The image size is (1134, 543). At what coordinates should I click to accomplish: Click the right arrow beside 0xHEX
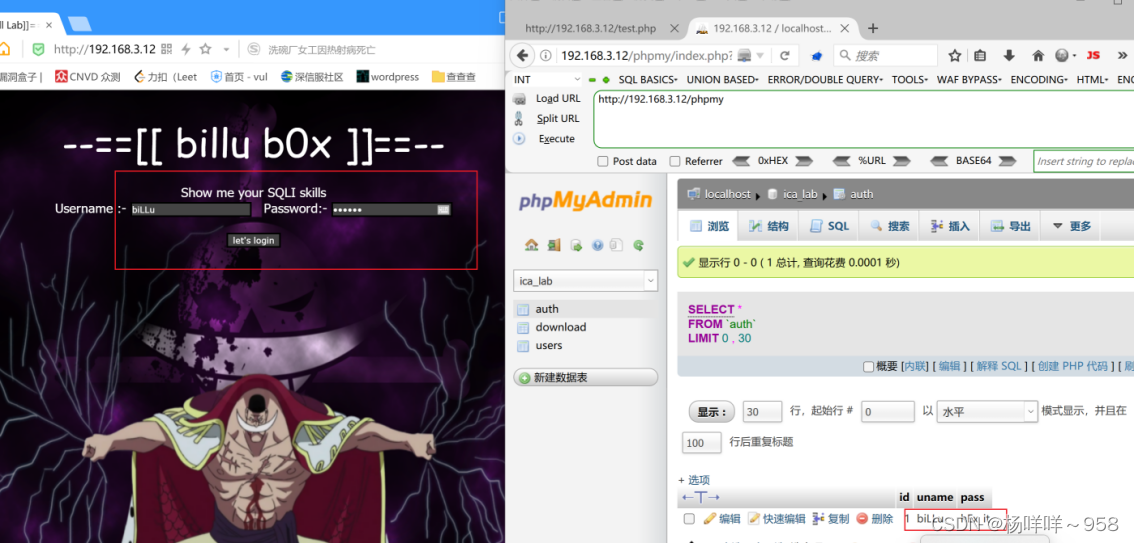pos(804,161)
